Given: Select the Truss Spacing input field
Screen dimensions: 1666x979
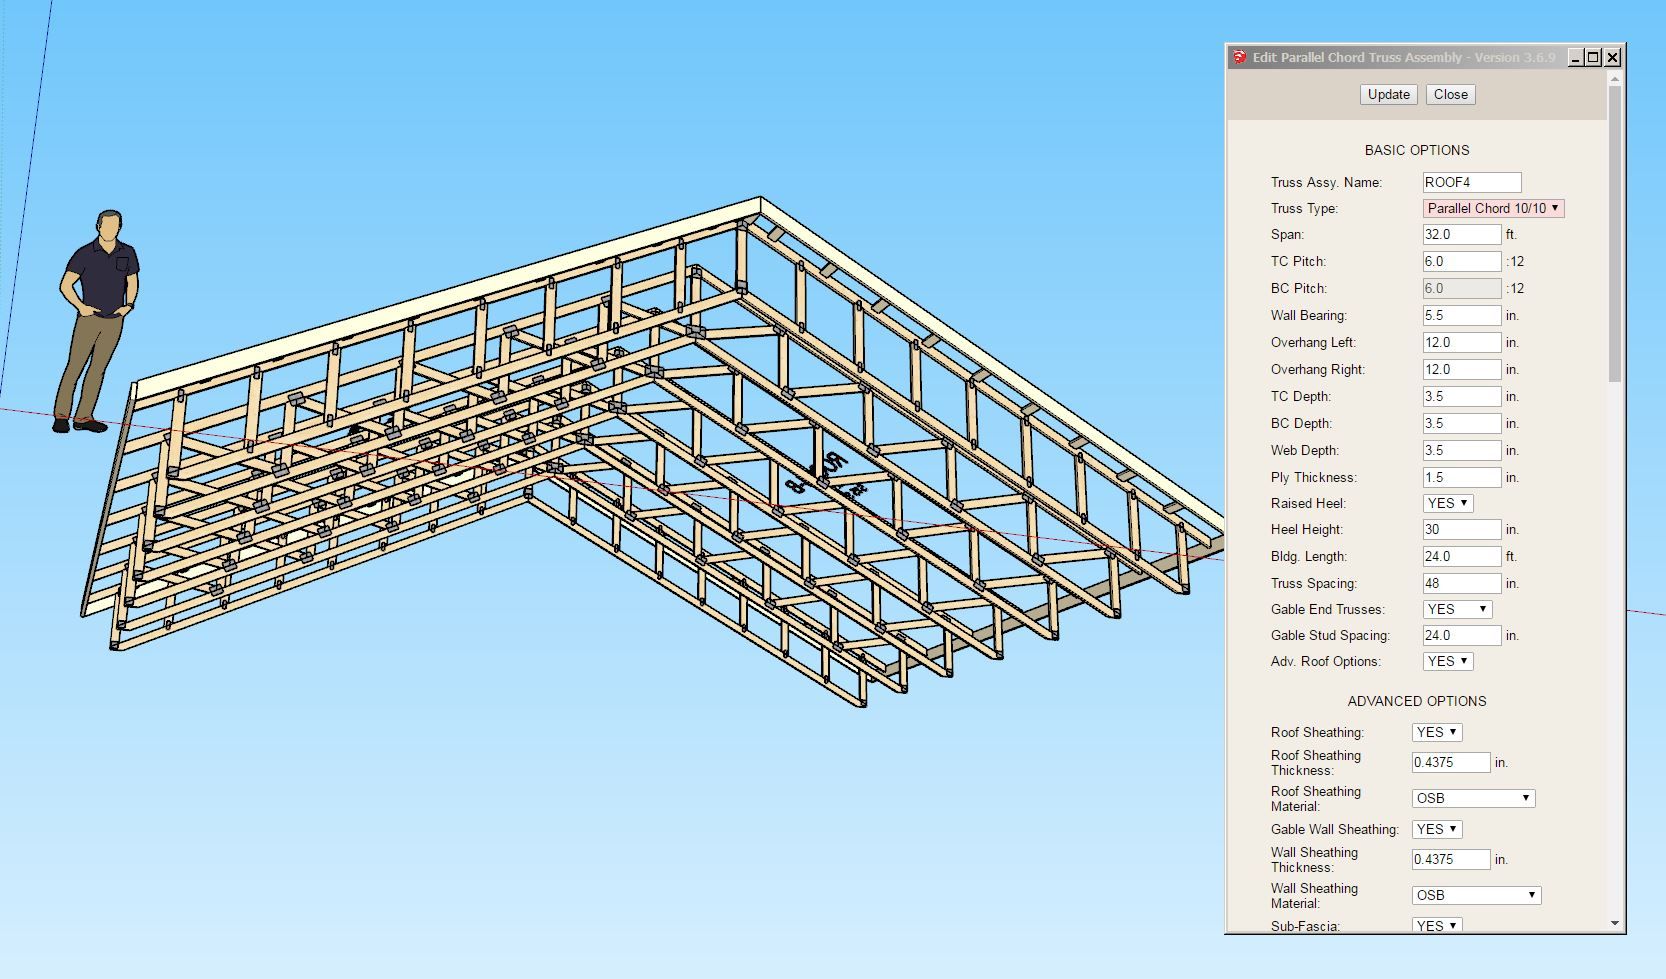Looking at the screenshot, I should 1462,583.
